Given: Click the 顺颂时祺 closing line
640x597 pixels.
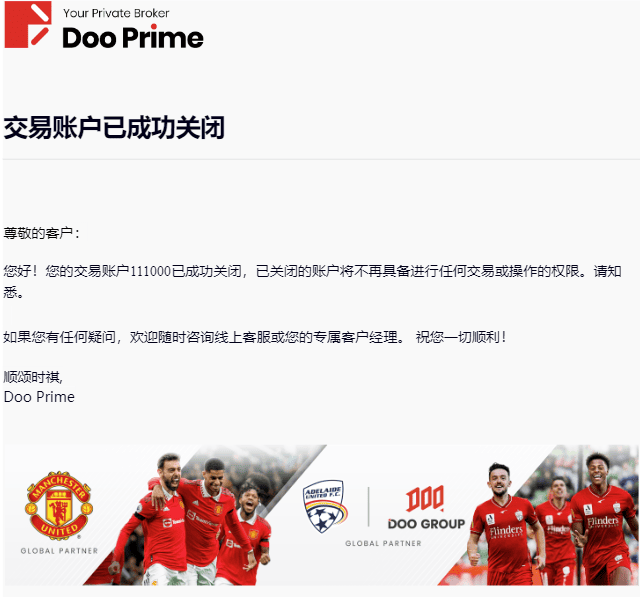Looking at the screenshot, I should click(x=33, y=377).
